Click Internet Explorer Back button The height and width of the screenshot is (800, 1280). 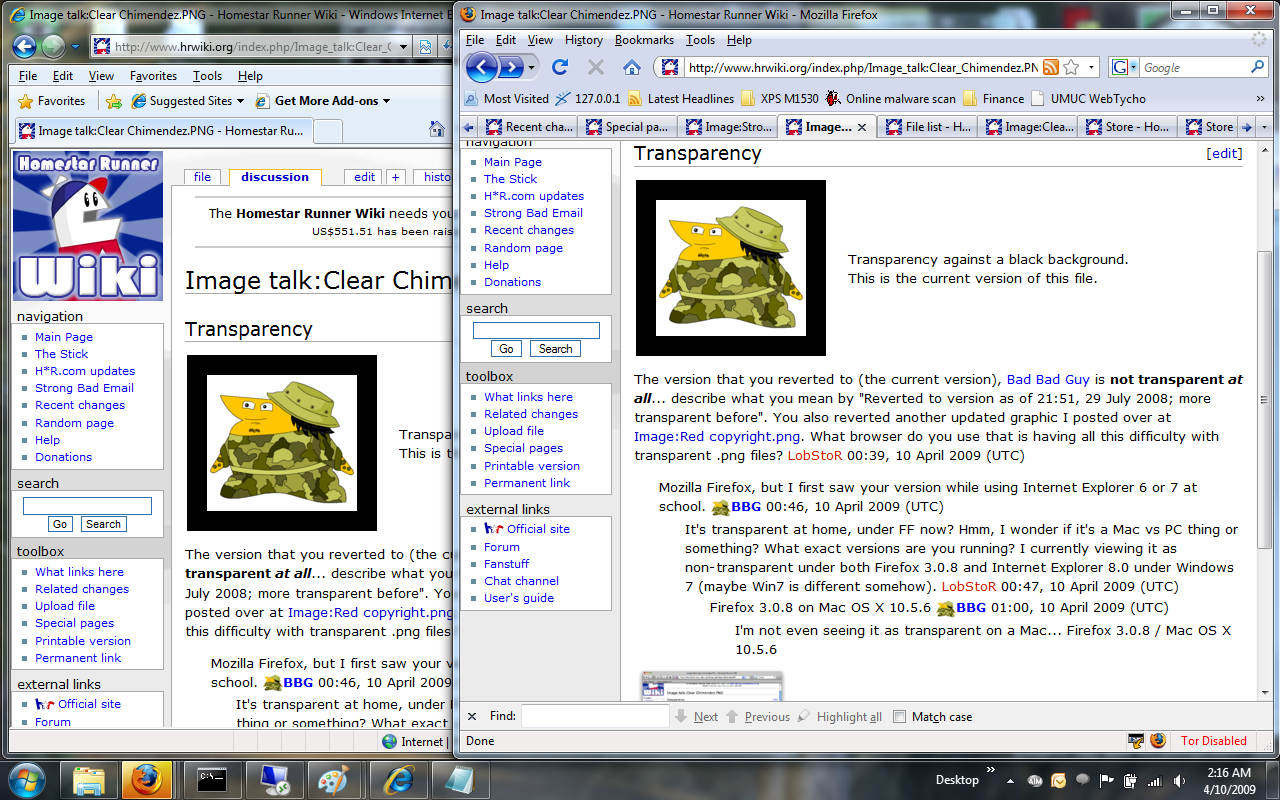[25, 46]
